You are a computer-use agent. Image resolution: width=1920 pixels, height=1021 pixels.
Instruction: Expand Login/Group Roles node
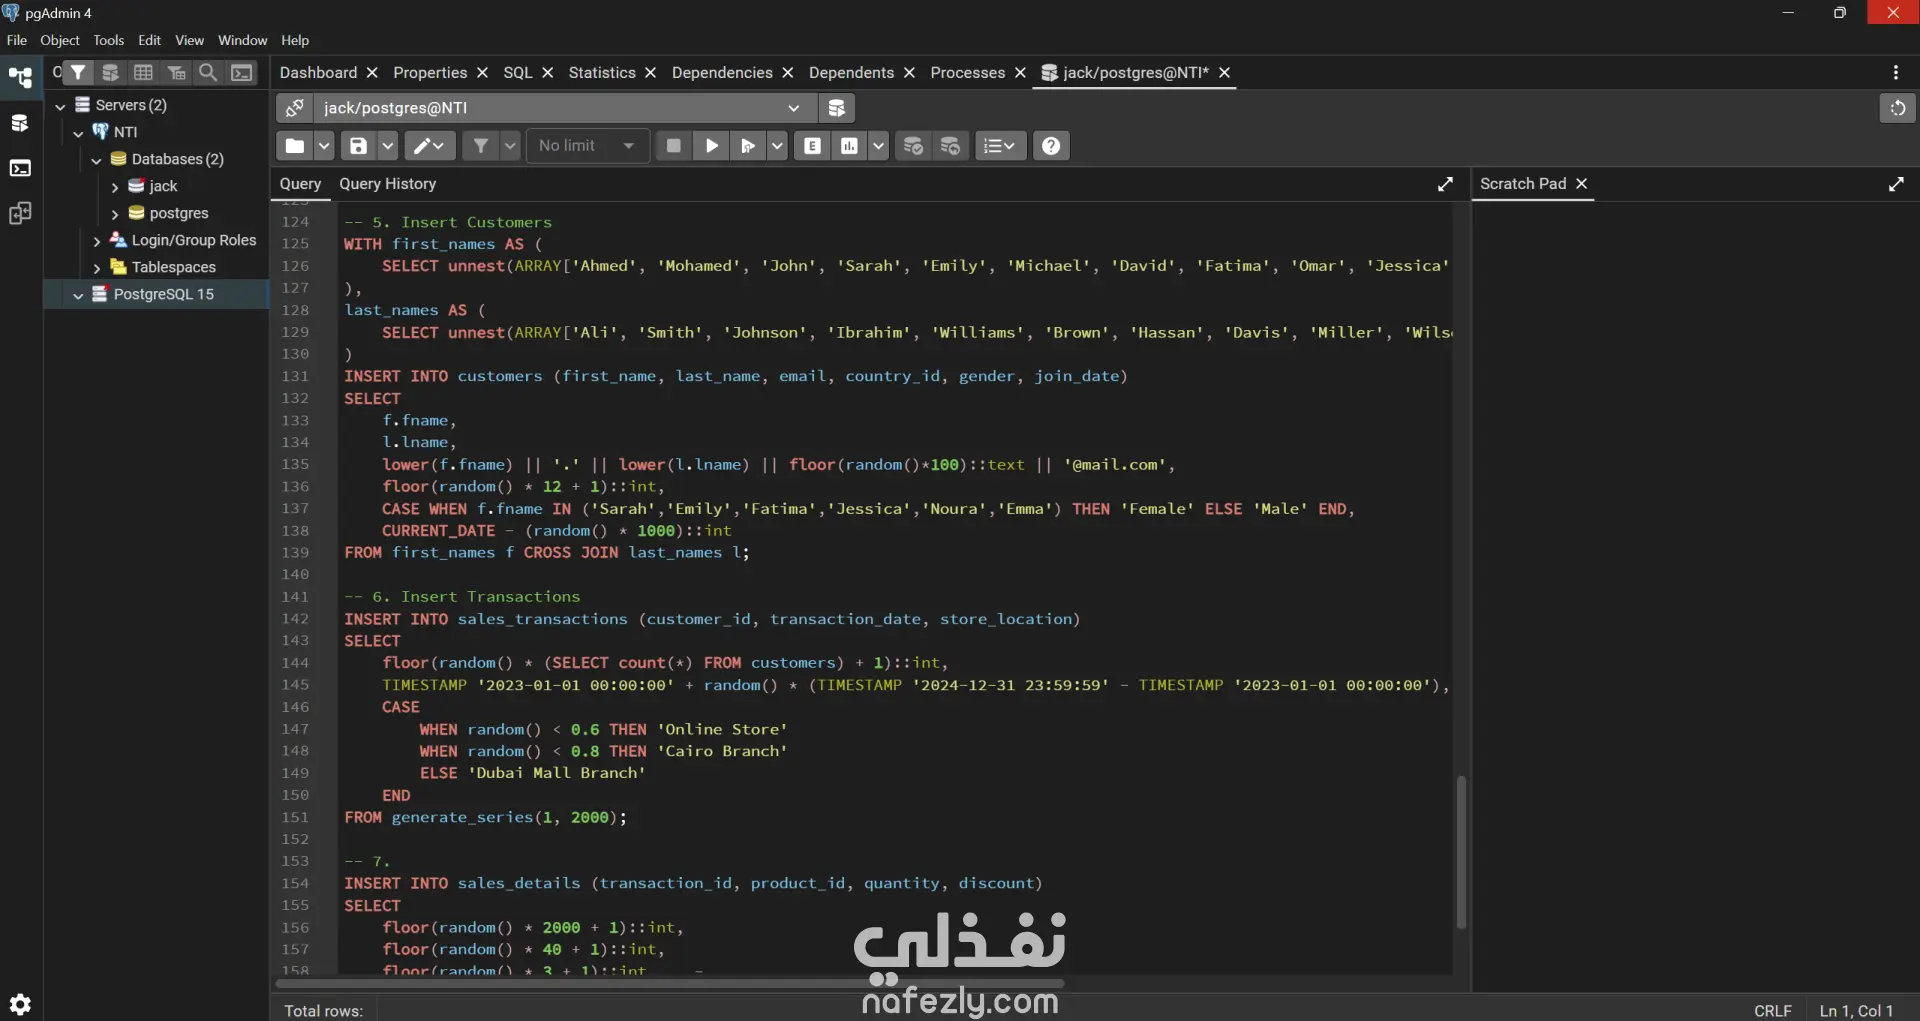[x=96, y=241]
